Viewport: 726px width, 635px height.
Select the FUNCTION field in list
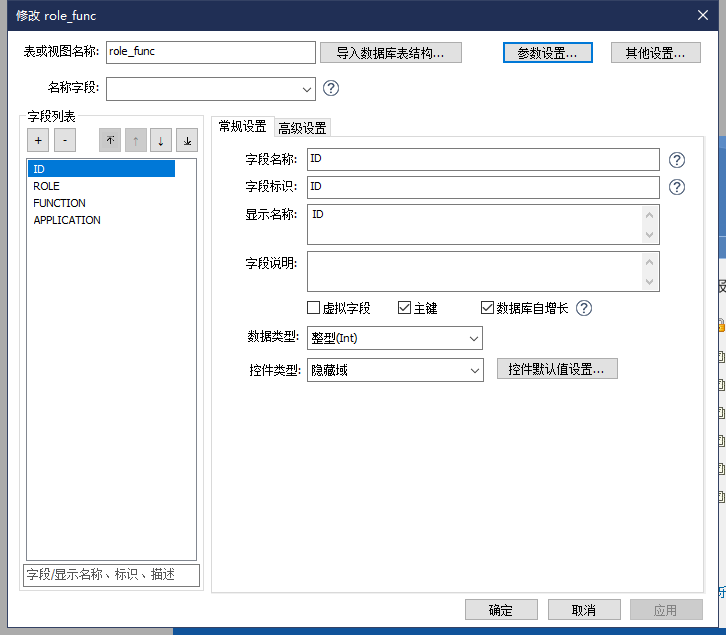pos(60,203)
